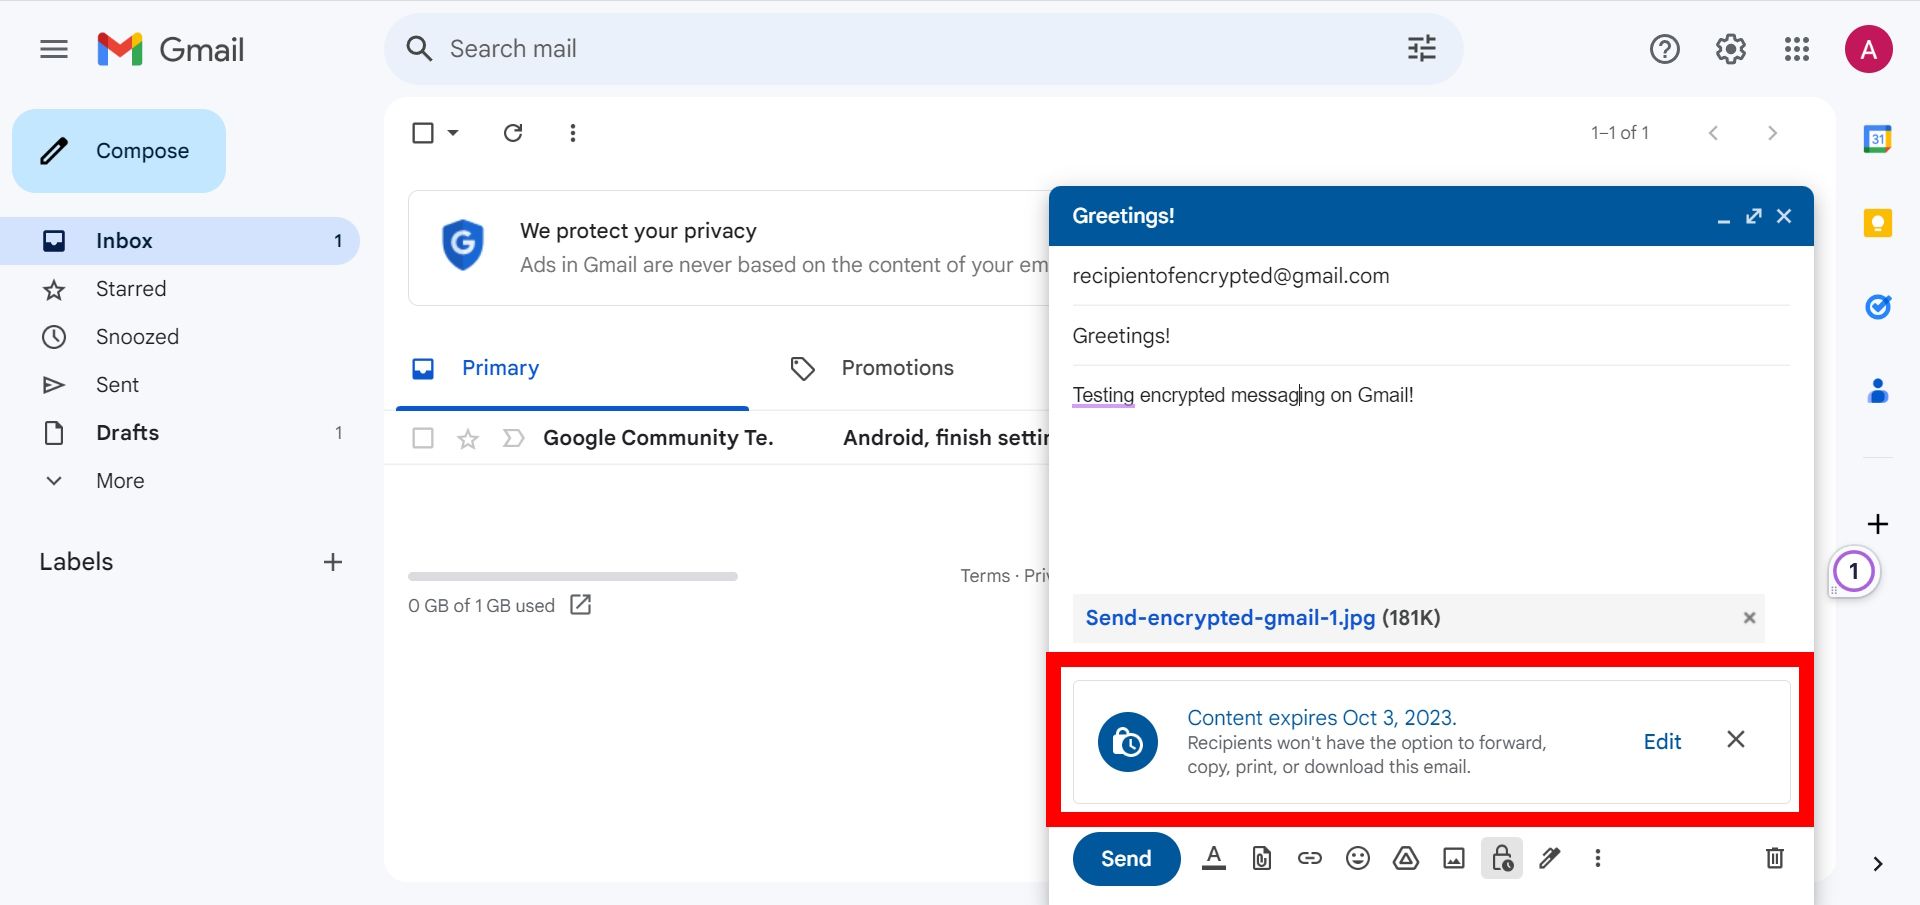Open the purple extension badge
The width and height of the screenshot is (1920, 905).
point(1853,572)
